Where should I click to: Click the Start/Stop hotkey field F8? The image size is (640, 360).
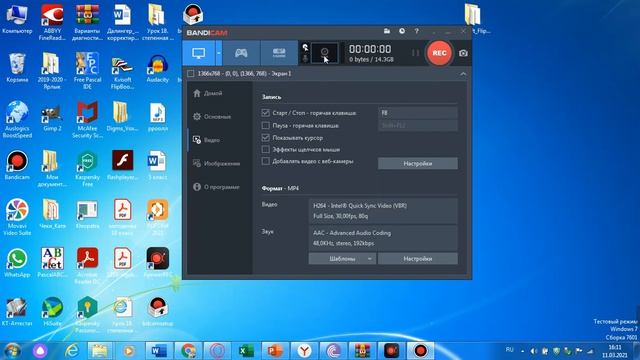coord(418,113)
